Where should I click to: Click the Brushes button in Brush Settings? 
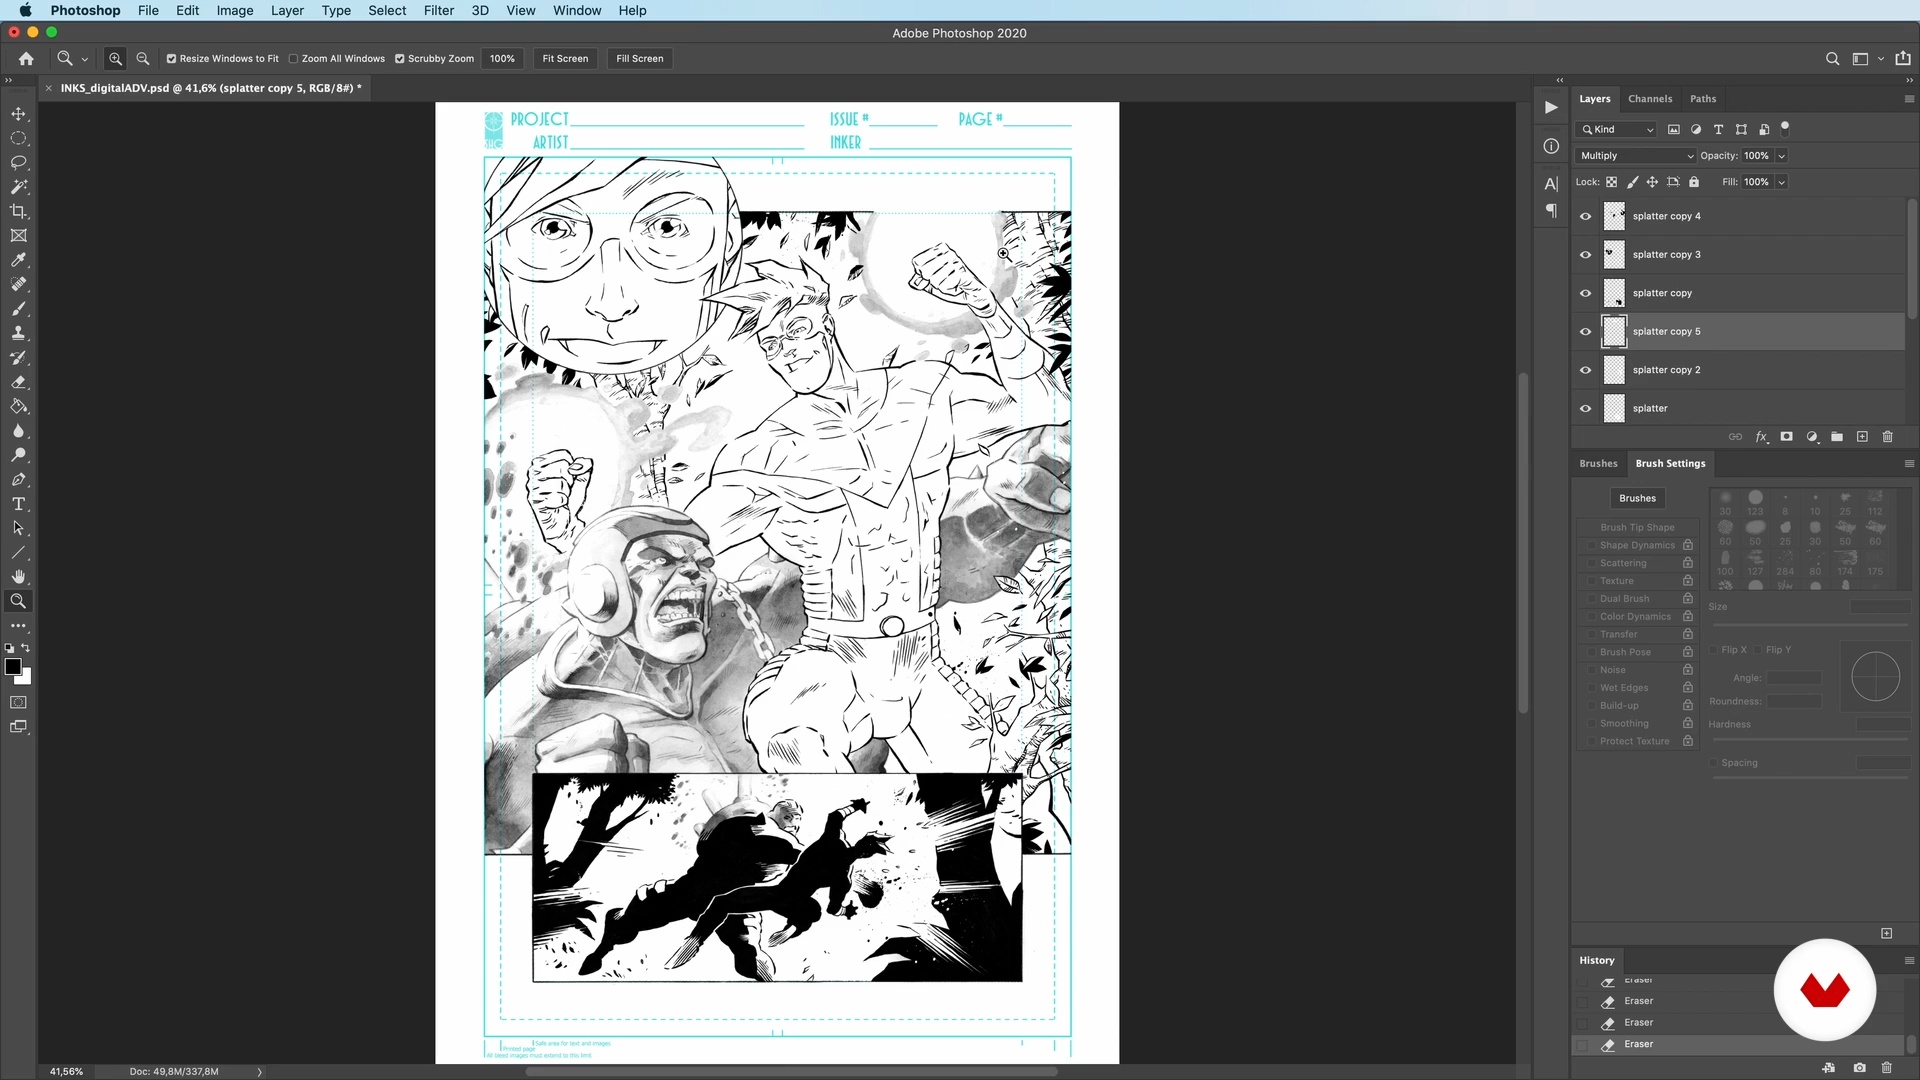pos(1637,498)
